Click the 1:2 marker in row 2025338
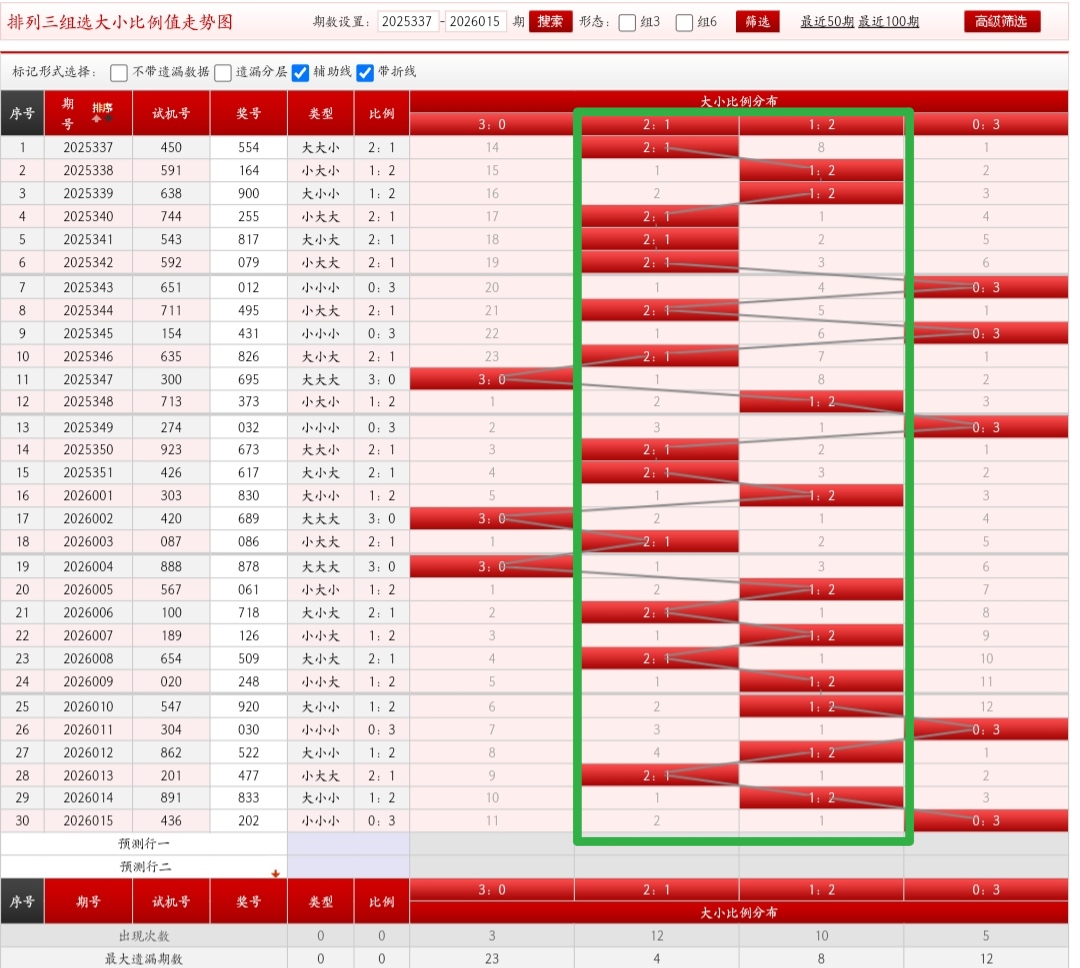The width and height of the screenshot is (1080, 968). point(821,170)
